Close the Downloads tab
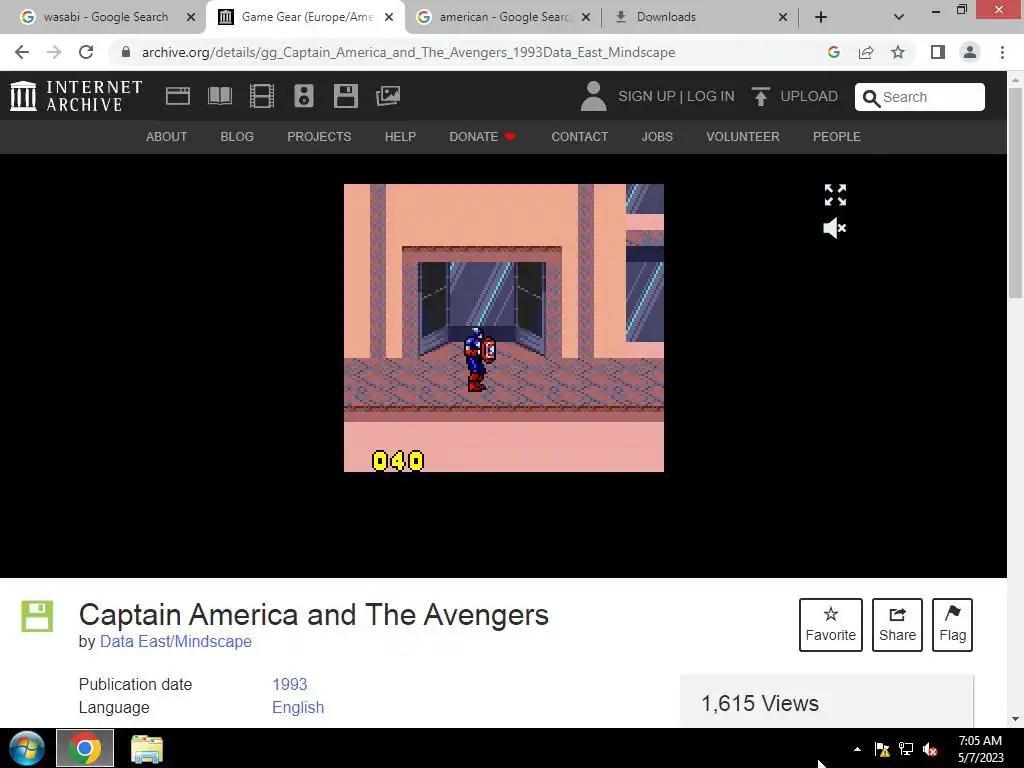The height and width of the screenshot is (768, 1024). pos(782,17)
